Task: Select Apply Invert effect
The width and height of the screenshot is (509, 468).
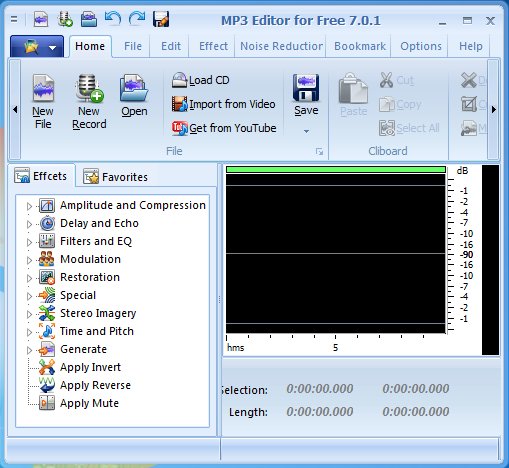Action: coord(91,367)
